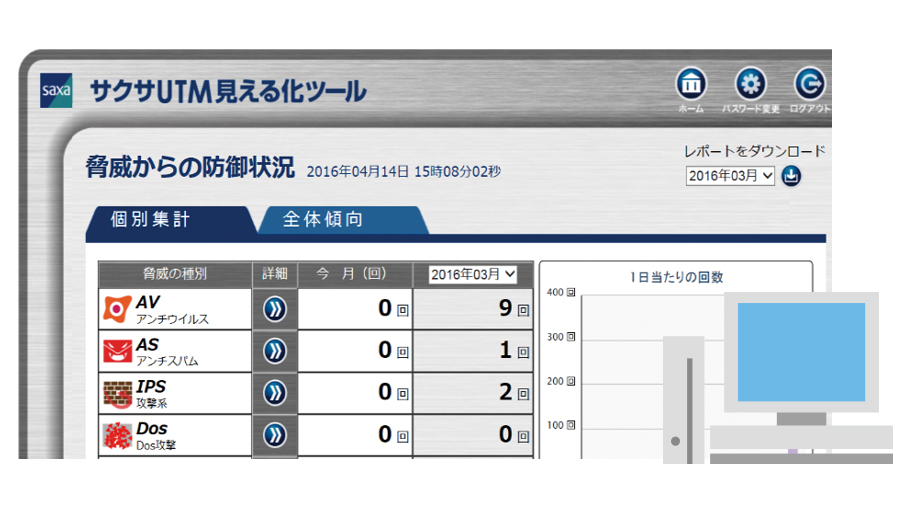Viewport: 920px width, 518px height.
Task: Open AV antivirus details arrow button
Action: click(x=275, y=309)
